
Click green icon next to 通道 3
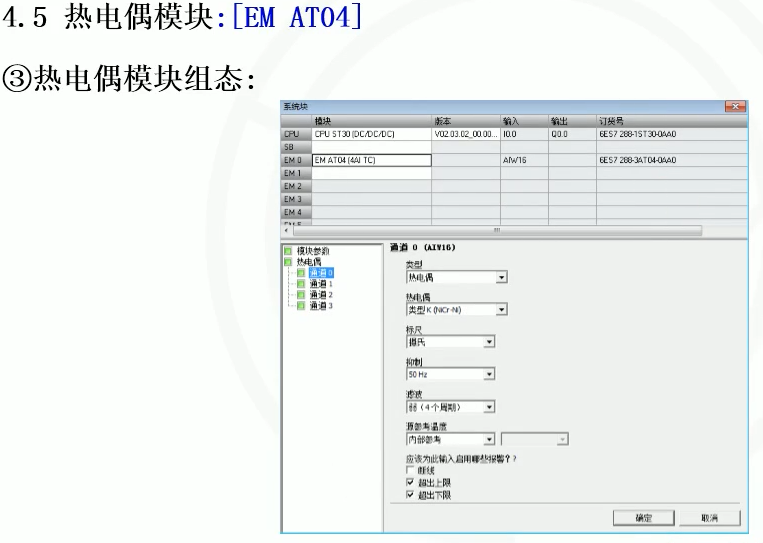pos(301,306)
